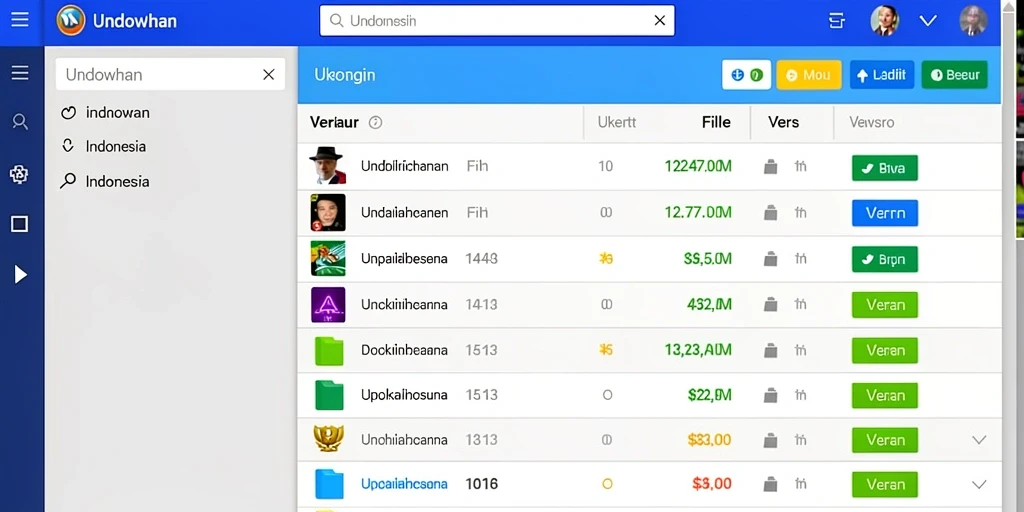Screen dimensions: 1024x512
Task: Open the Upokalhosuna green folder icon
Action: [x=329, y=395]
